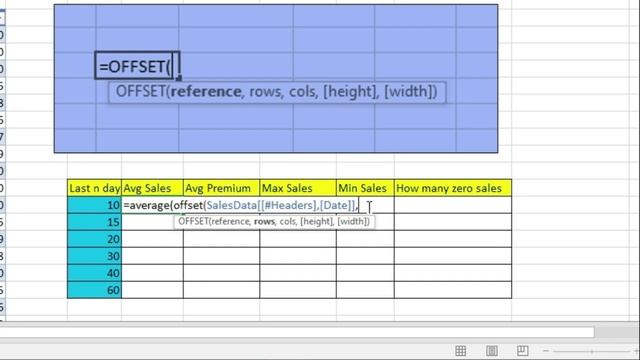Select the Max Sales cell for row 20

tap(298, 239)
